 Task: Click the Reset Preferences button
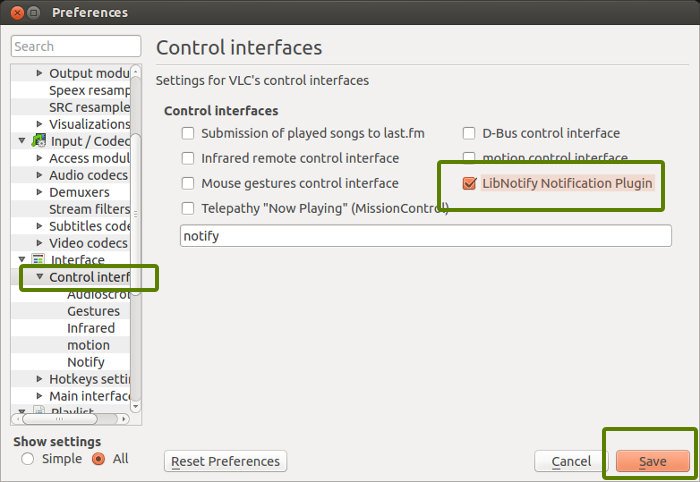pos(225,461)
